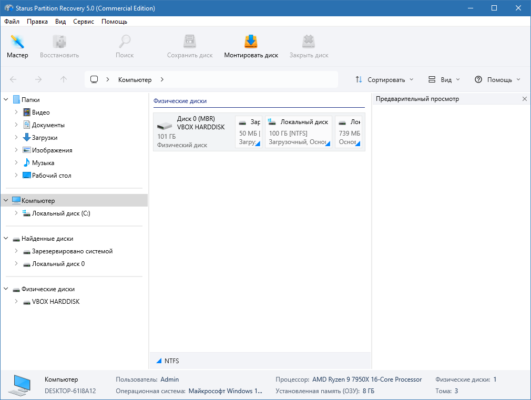Open the Вид menu in menu bar
Image resolution: width=531 pixels, height=400 pixels.
[61, 21]
